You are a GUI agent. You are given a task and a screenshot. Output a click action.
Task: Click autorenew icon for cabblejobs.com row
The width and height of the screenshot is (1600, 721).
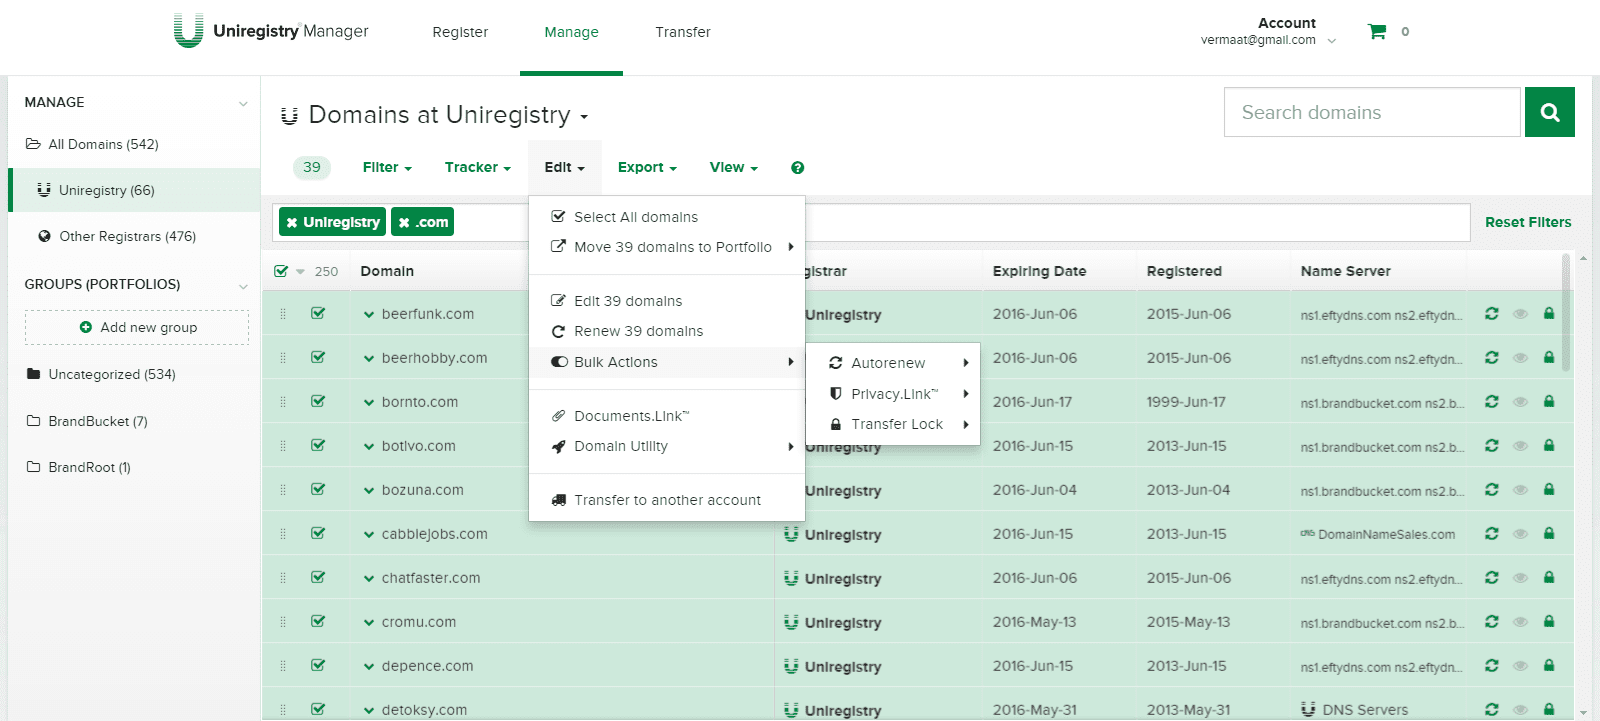click(x=1491, y=533)
